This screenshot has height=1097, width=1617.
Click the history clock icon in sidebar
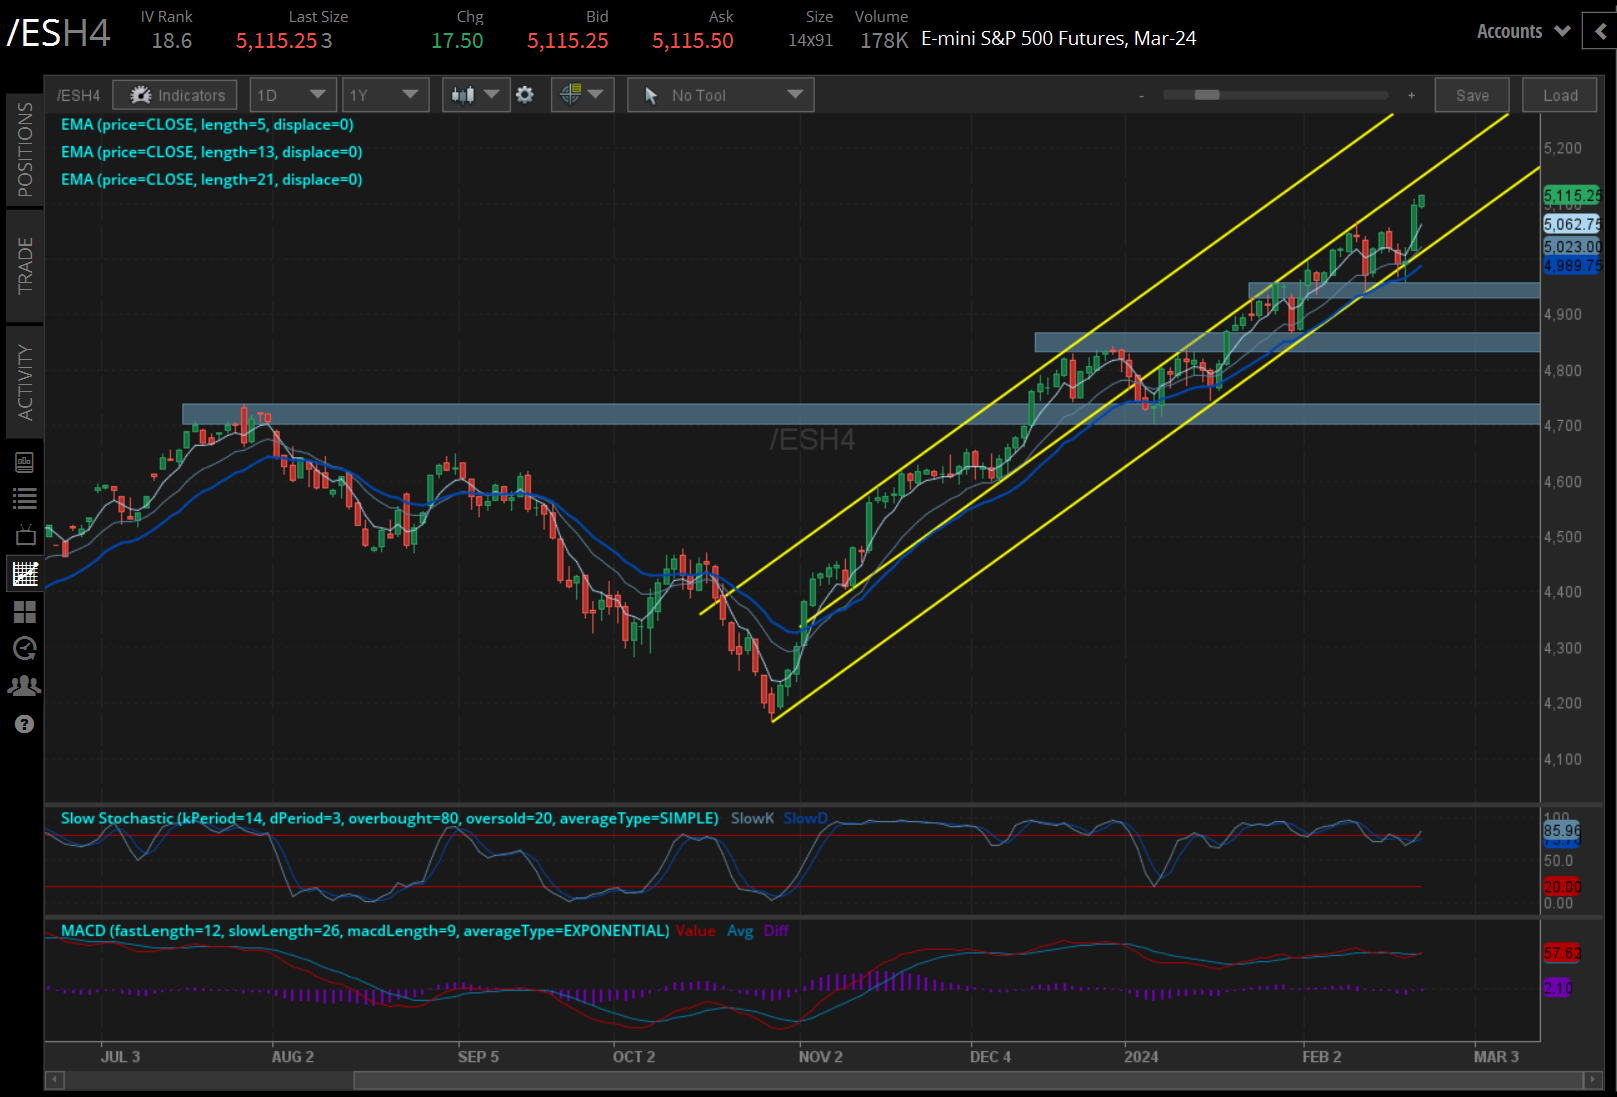coord(25,649)
